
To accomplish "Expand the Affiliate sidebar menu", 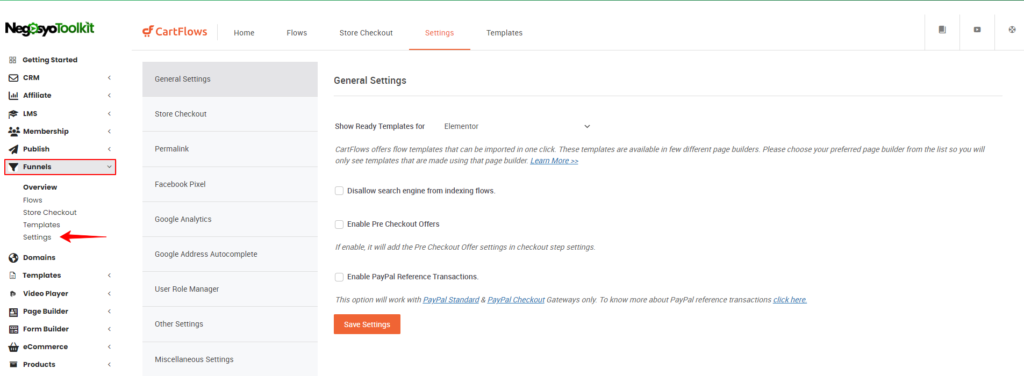I will point(110,95).
